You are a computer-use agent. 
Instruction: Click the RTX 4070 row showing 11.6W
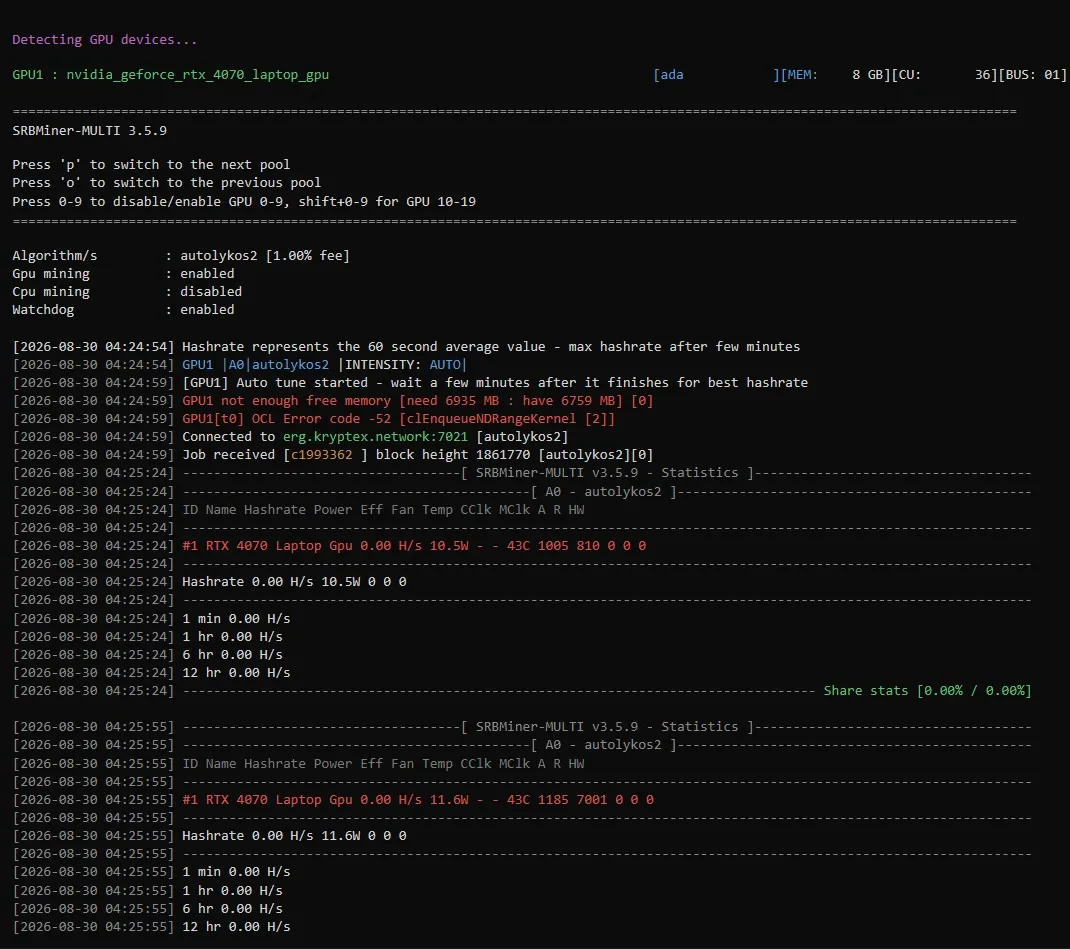point(418,800)
